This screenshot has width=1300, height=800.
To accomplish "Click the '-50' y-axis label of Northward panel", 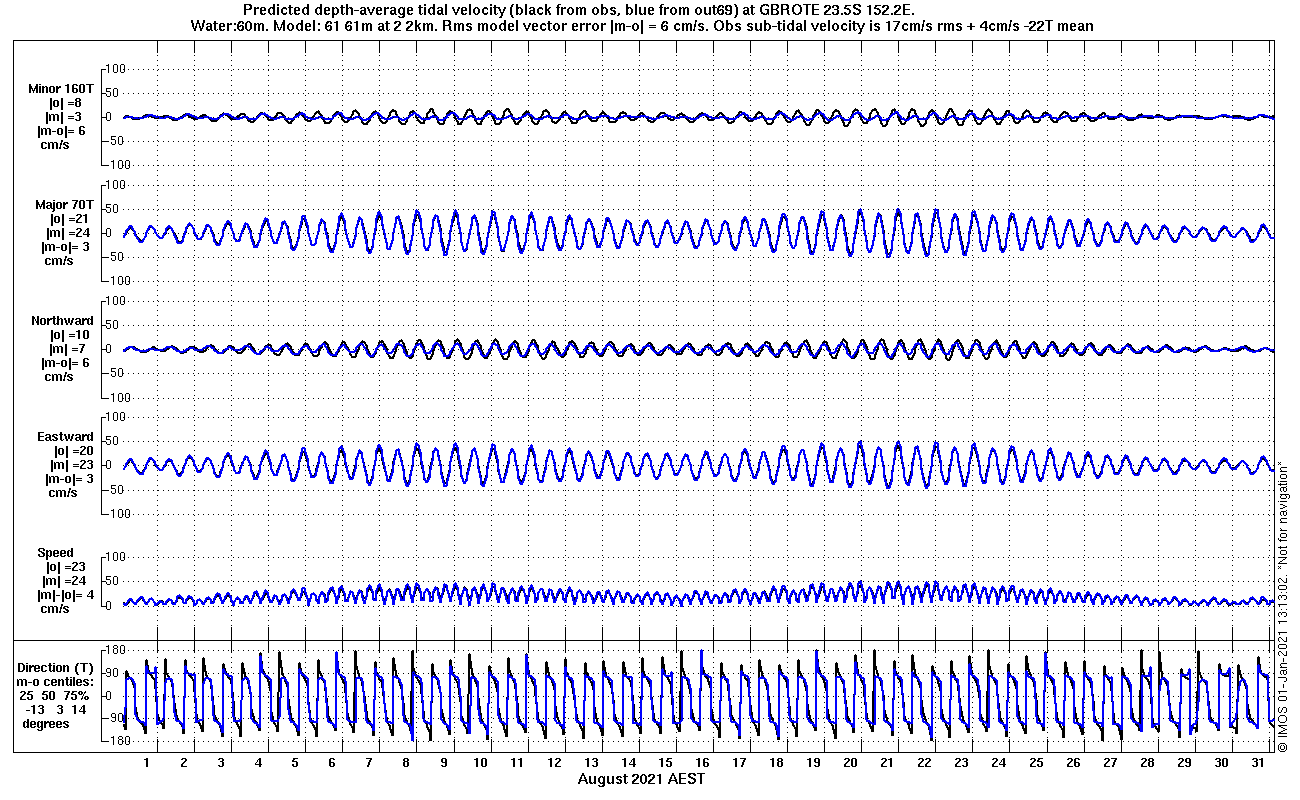I will point(114,373).
